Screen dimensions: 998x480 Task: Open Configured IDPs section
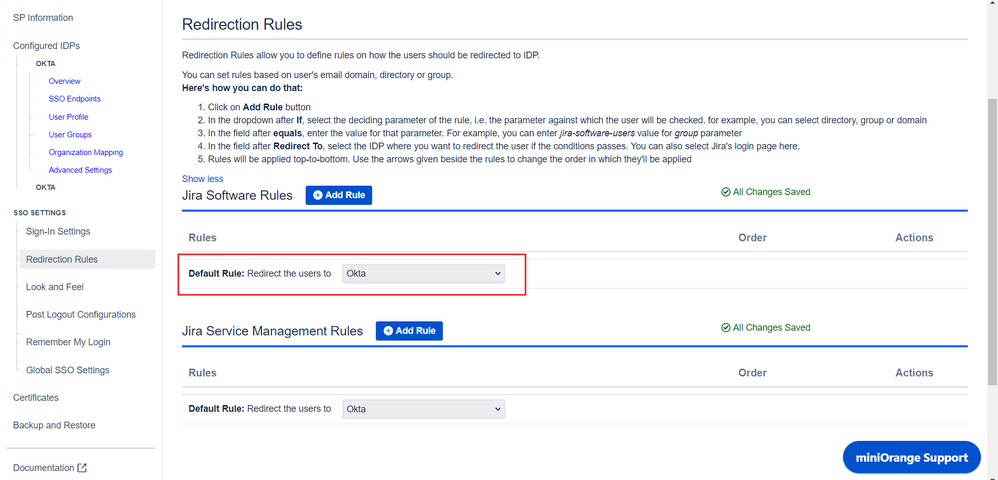(46, 46)
